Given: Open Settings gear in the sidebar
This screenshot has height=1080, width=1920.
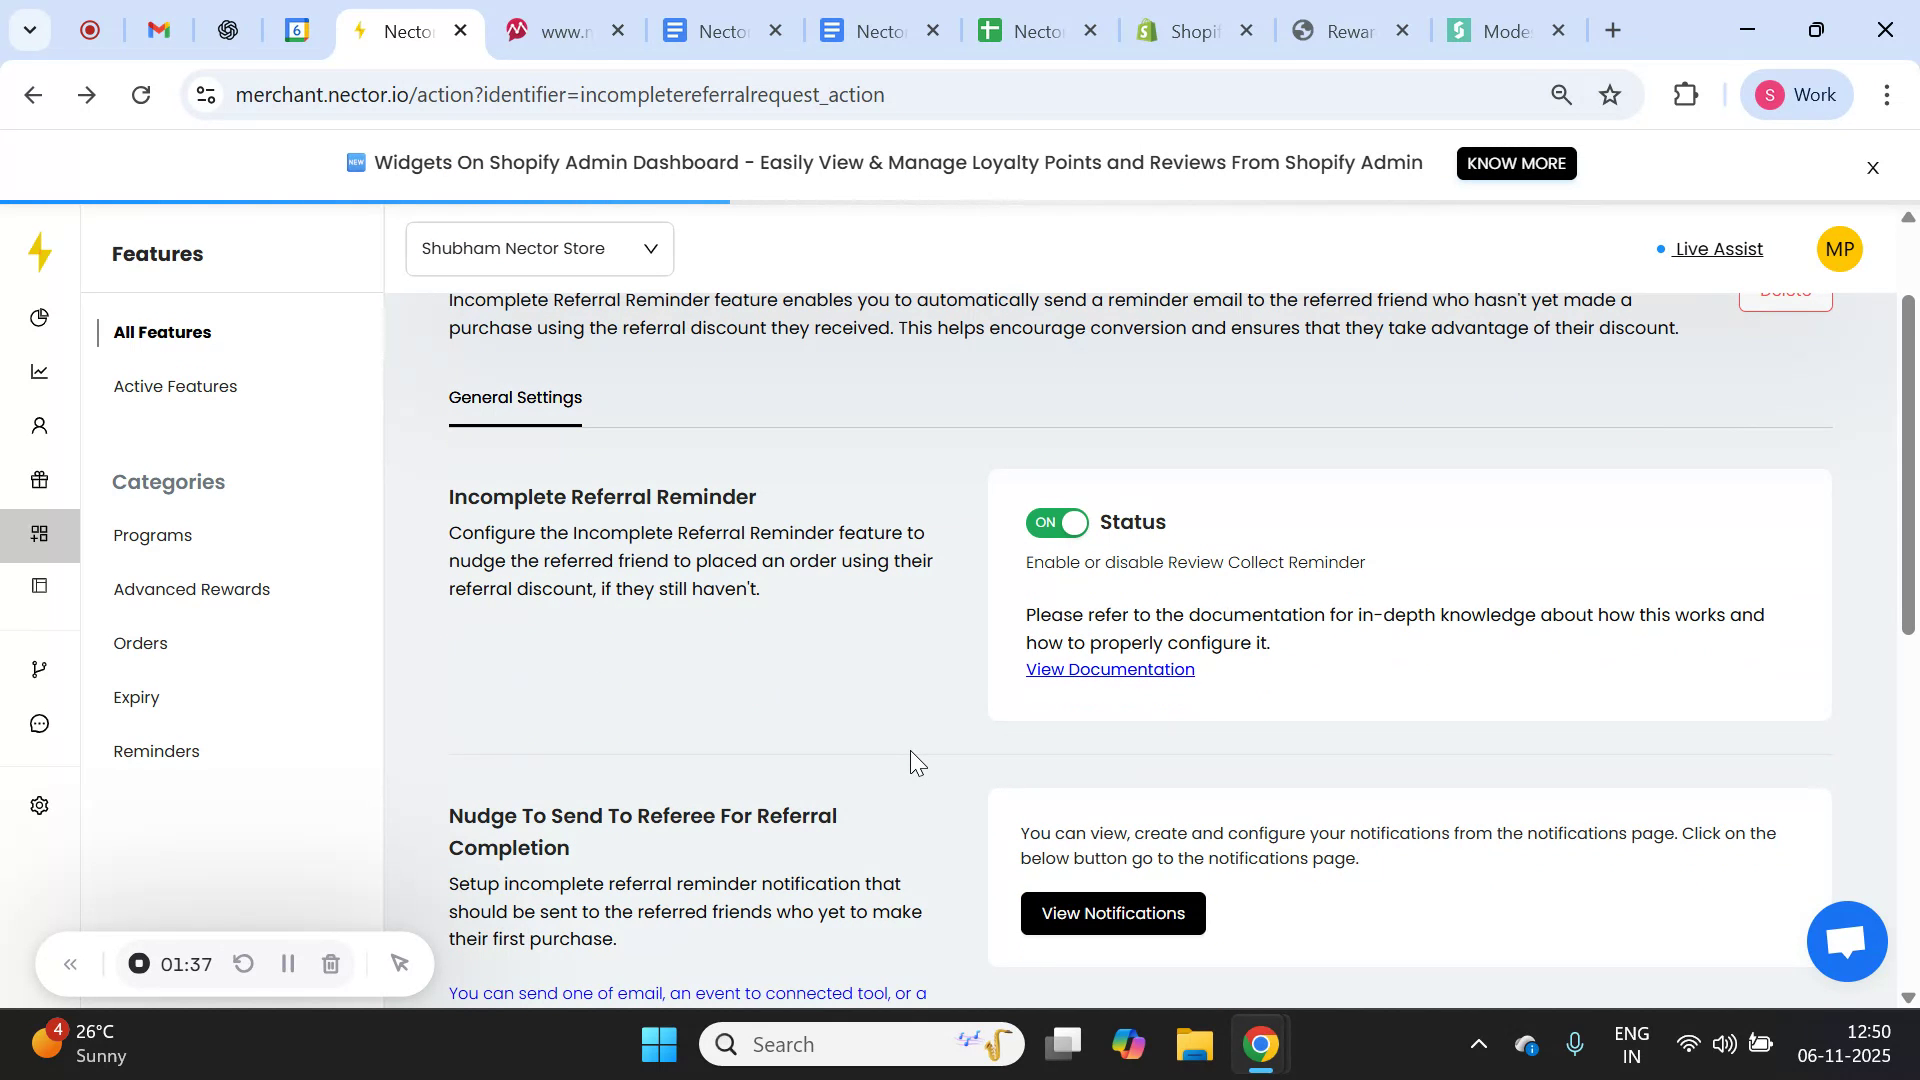Looking at the screenshot, I should (39, 805).
